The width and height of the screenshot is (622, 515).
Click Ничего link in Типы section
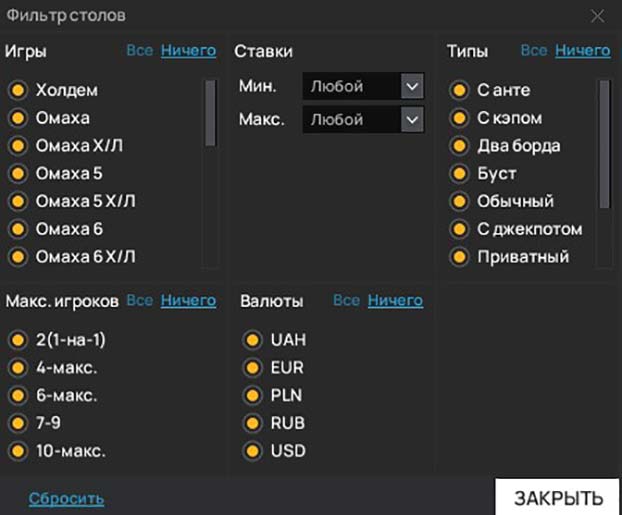point(582,50)
